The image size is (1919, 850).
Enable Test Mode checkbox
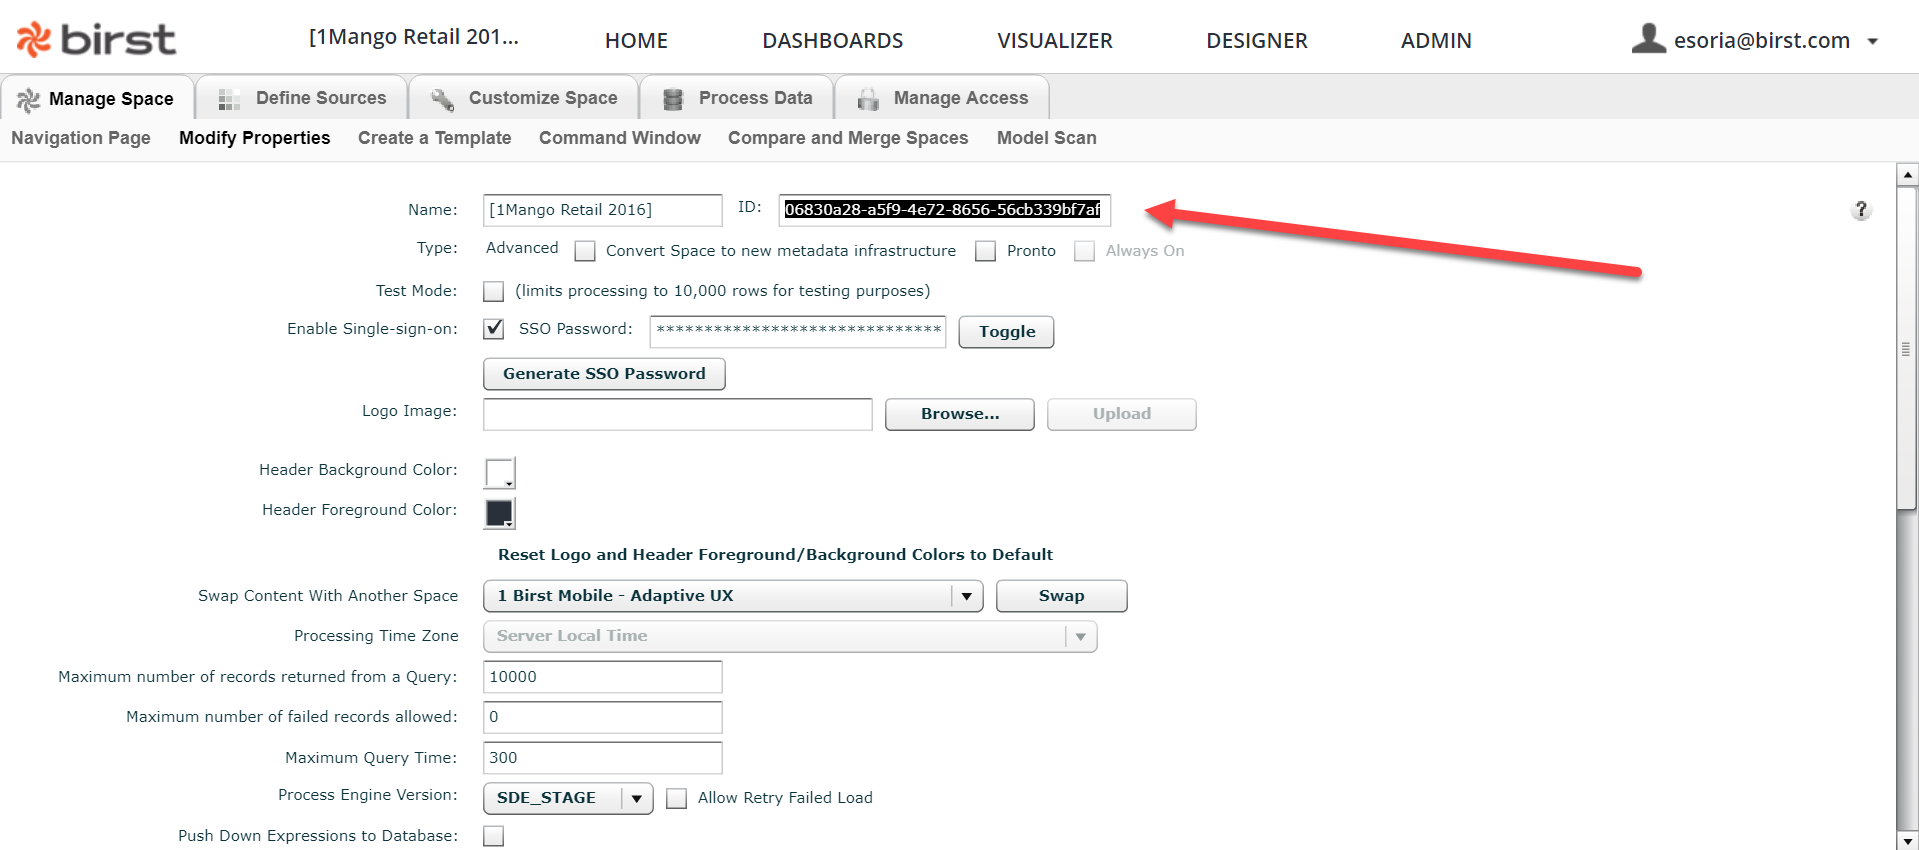(493, 291)
